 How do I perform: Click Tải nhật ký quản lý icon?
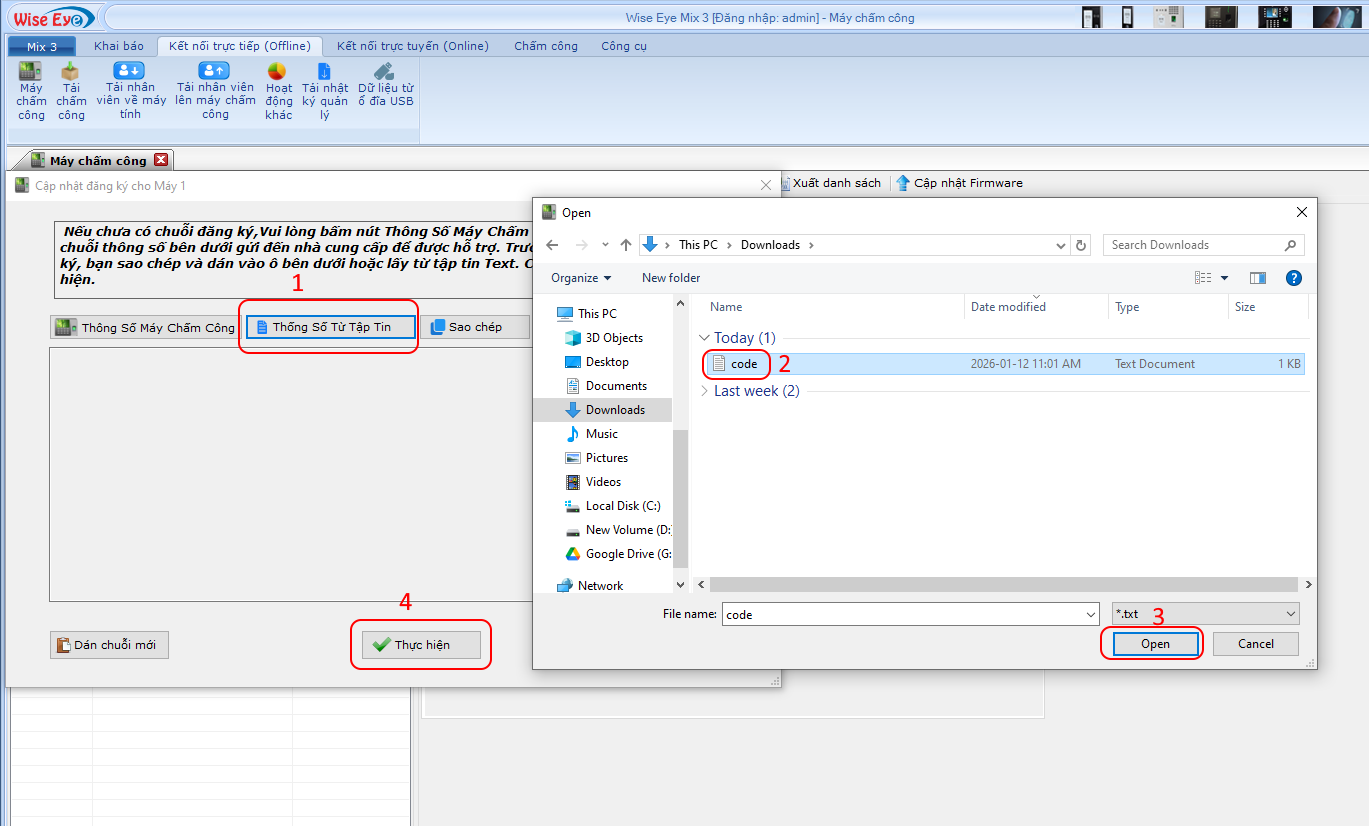point(325,72)
